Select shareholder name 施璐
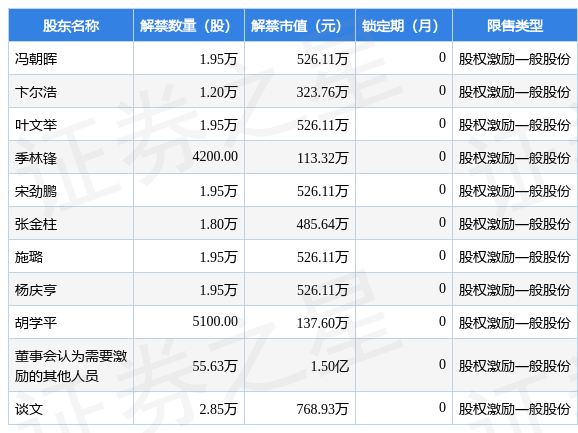578x433 pixels. (29, 257)
